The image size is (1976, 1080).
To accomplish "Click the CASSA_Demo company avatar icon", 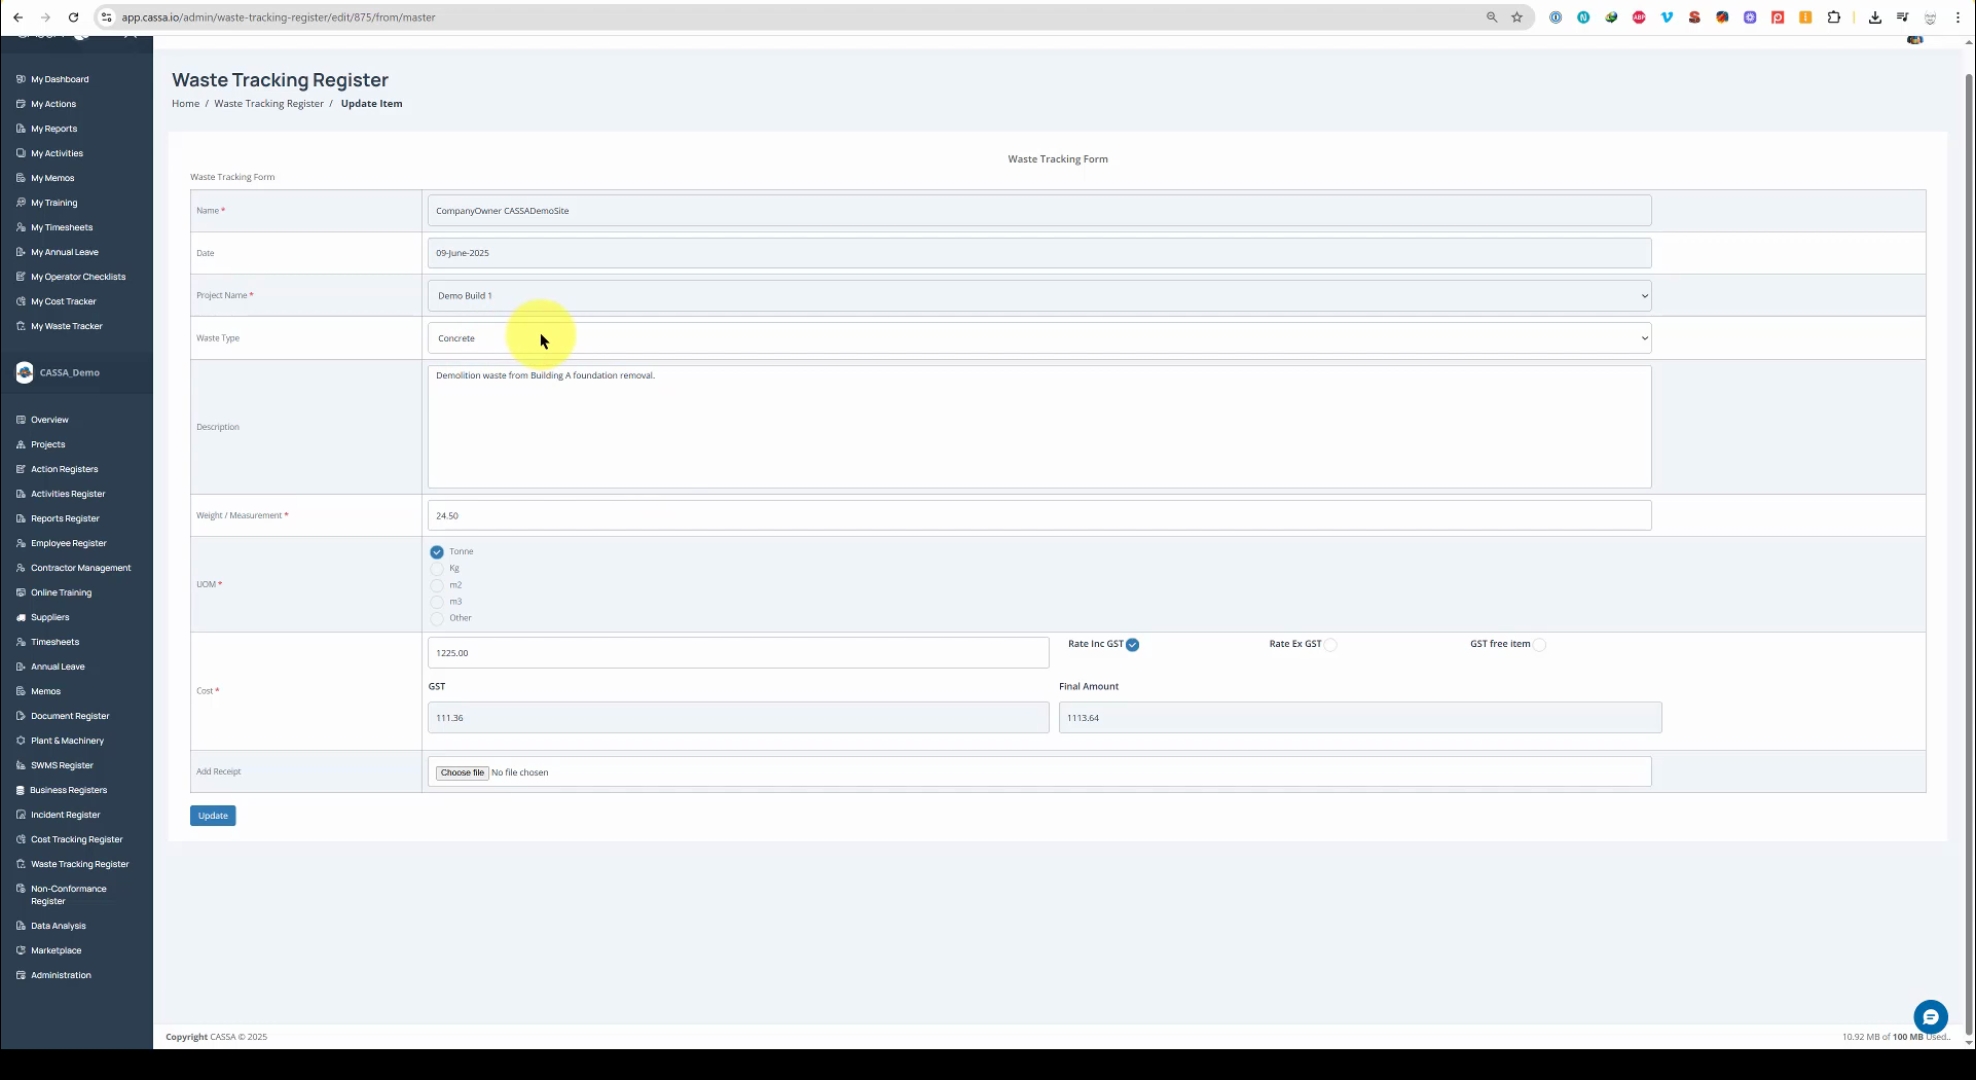I will [x=24, y=373].
